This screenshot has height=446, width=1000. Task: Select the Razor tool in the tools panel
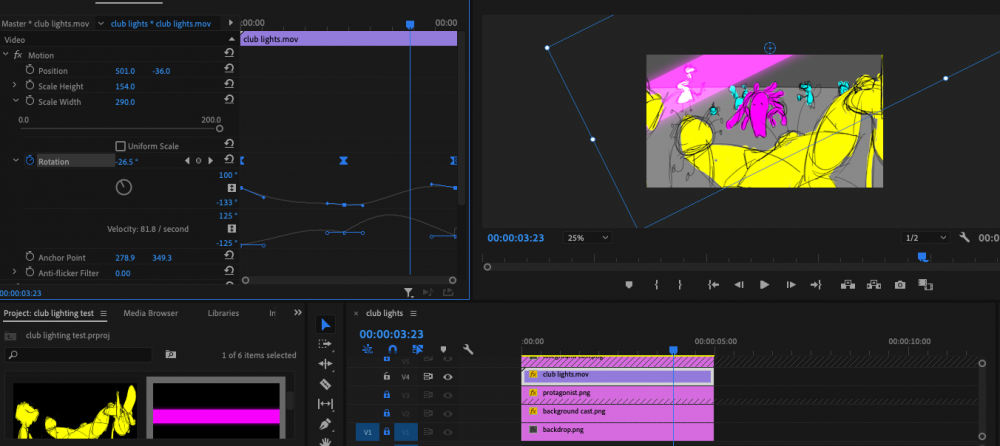point(325,384)
